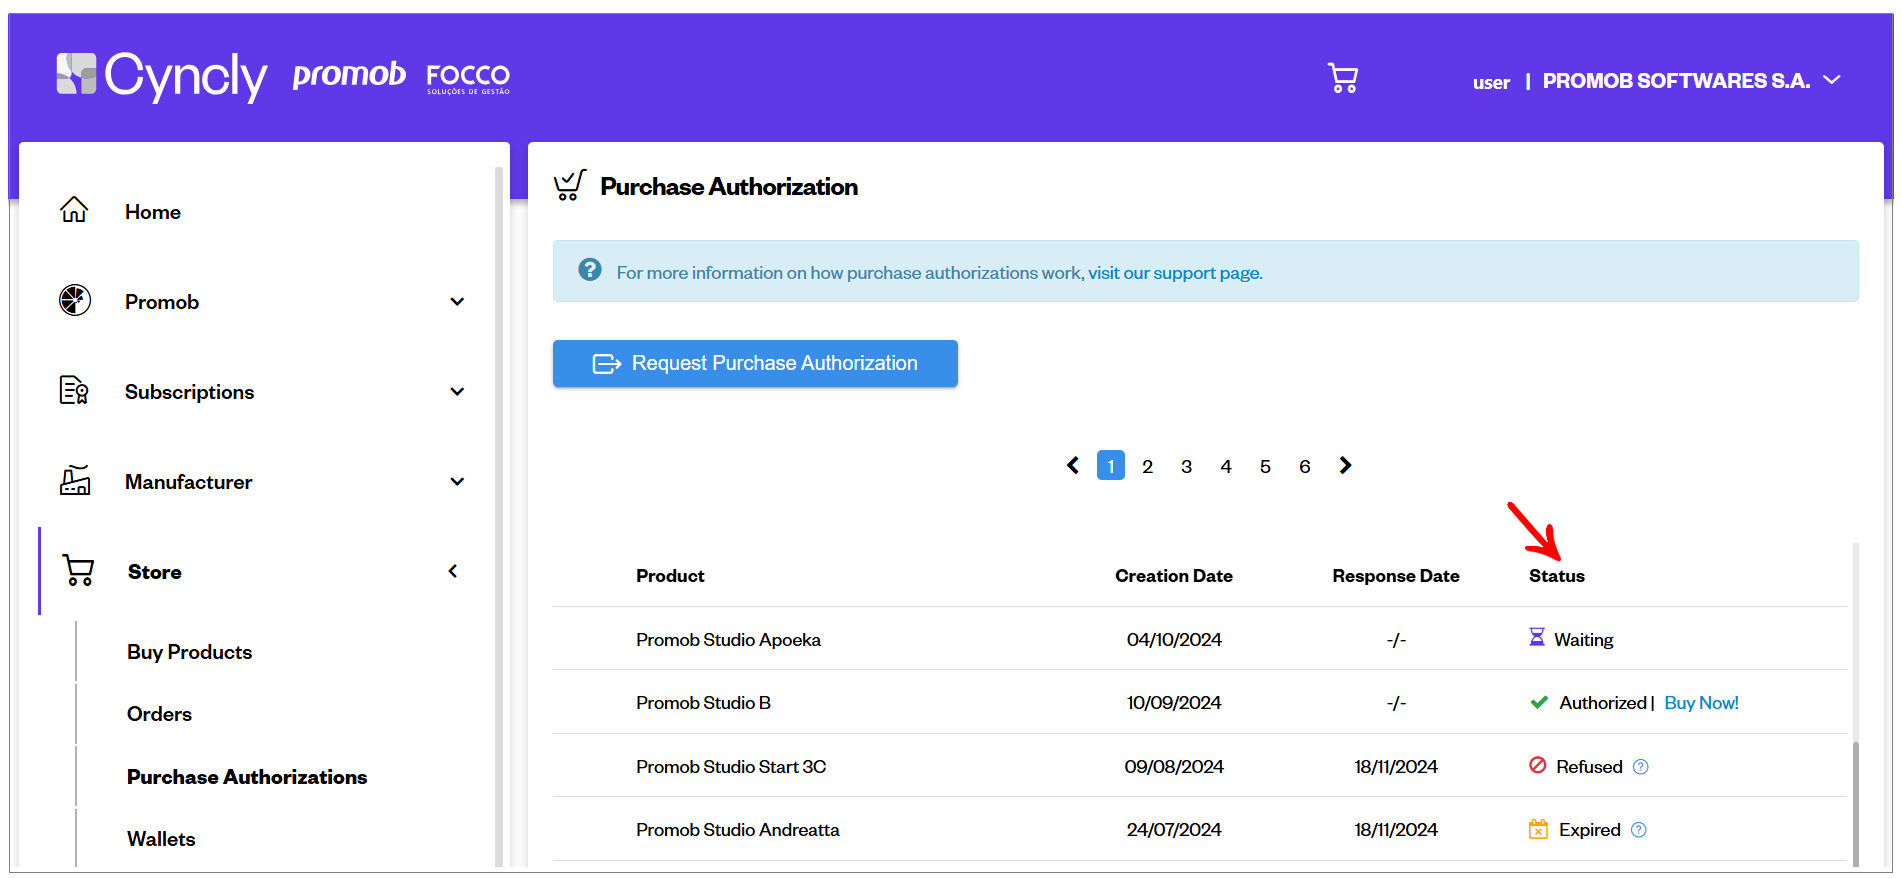This screenshot has width=1902, height=878.
Task: Click the help icon beside Expired
Action: pos(1639,830)
